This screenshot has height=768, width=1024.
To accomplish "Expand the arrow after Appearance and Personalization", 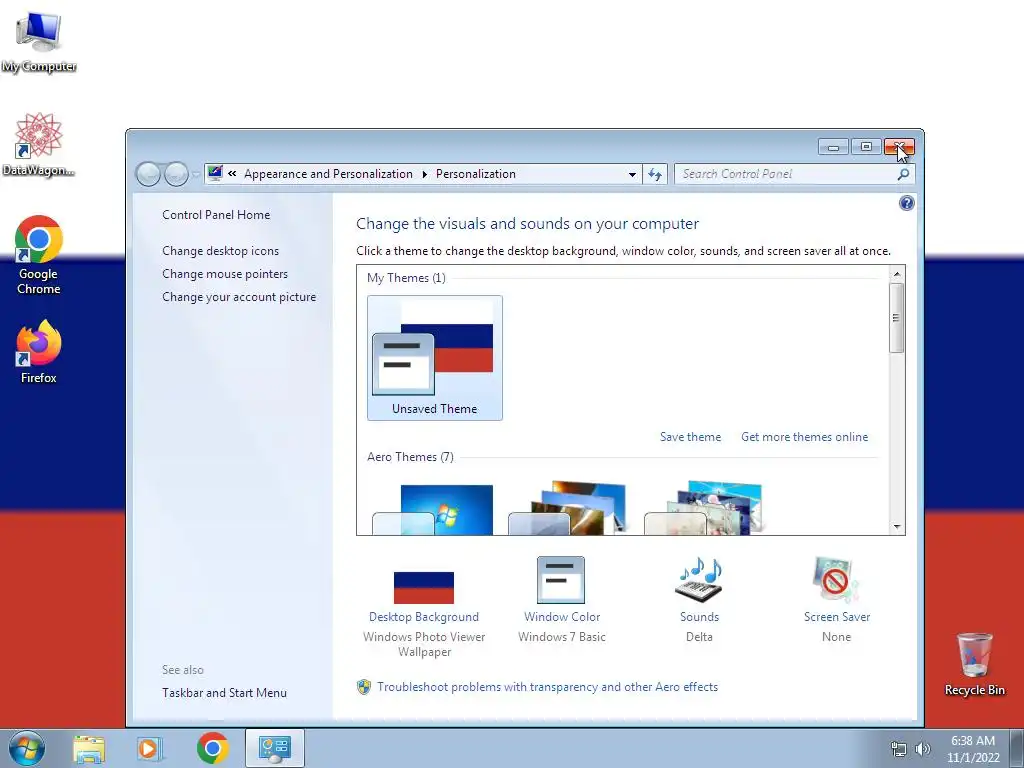I will [x=424, y=174].
